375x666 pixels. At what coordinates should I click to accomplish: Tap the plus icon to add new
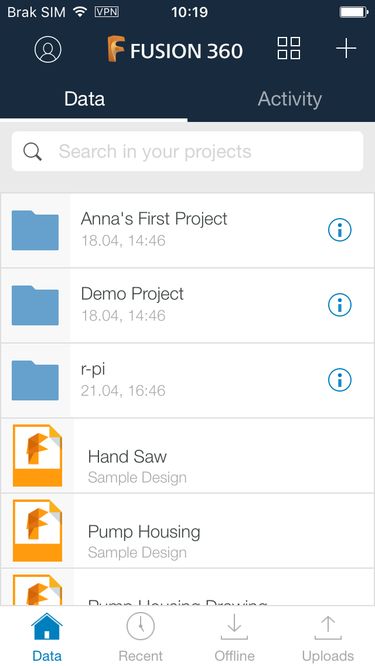coord(346,48)
